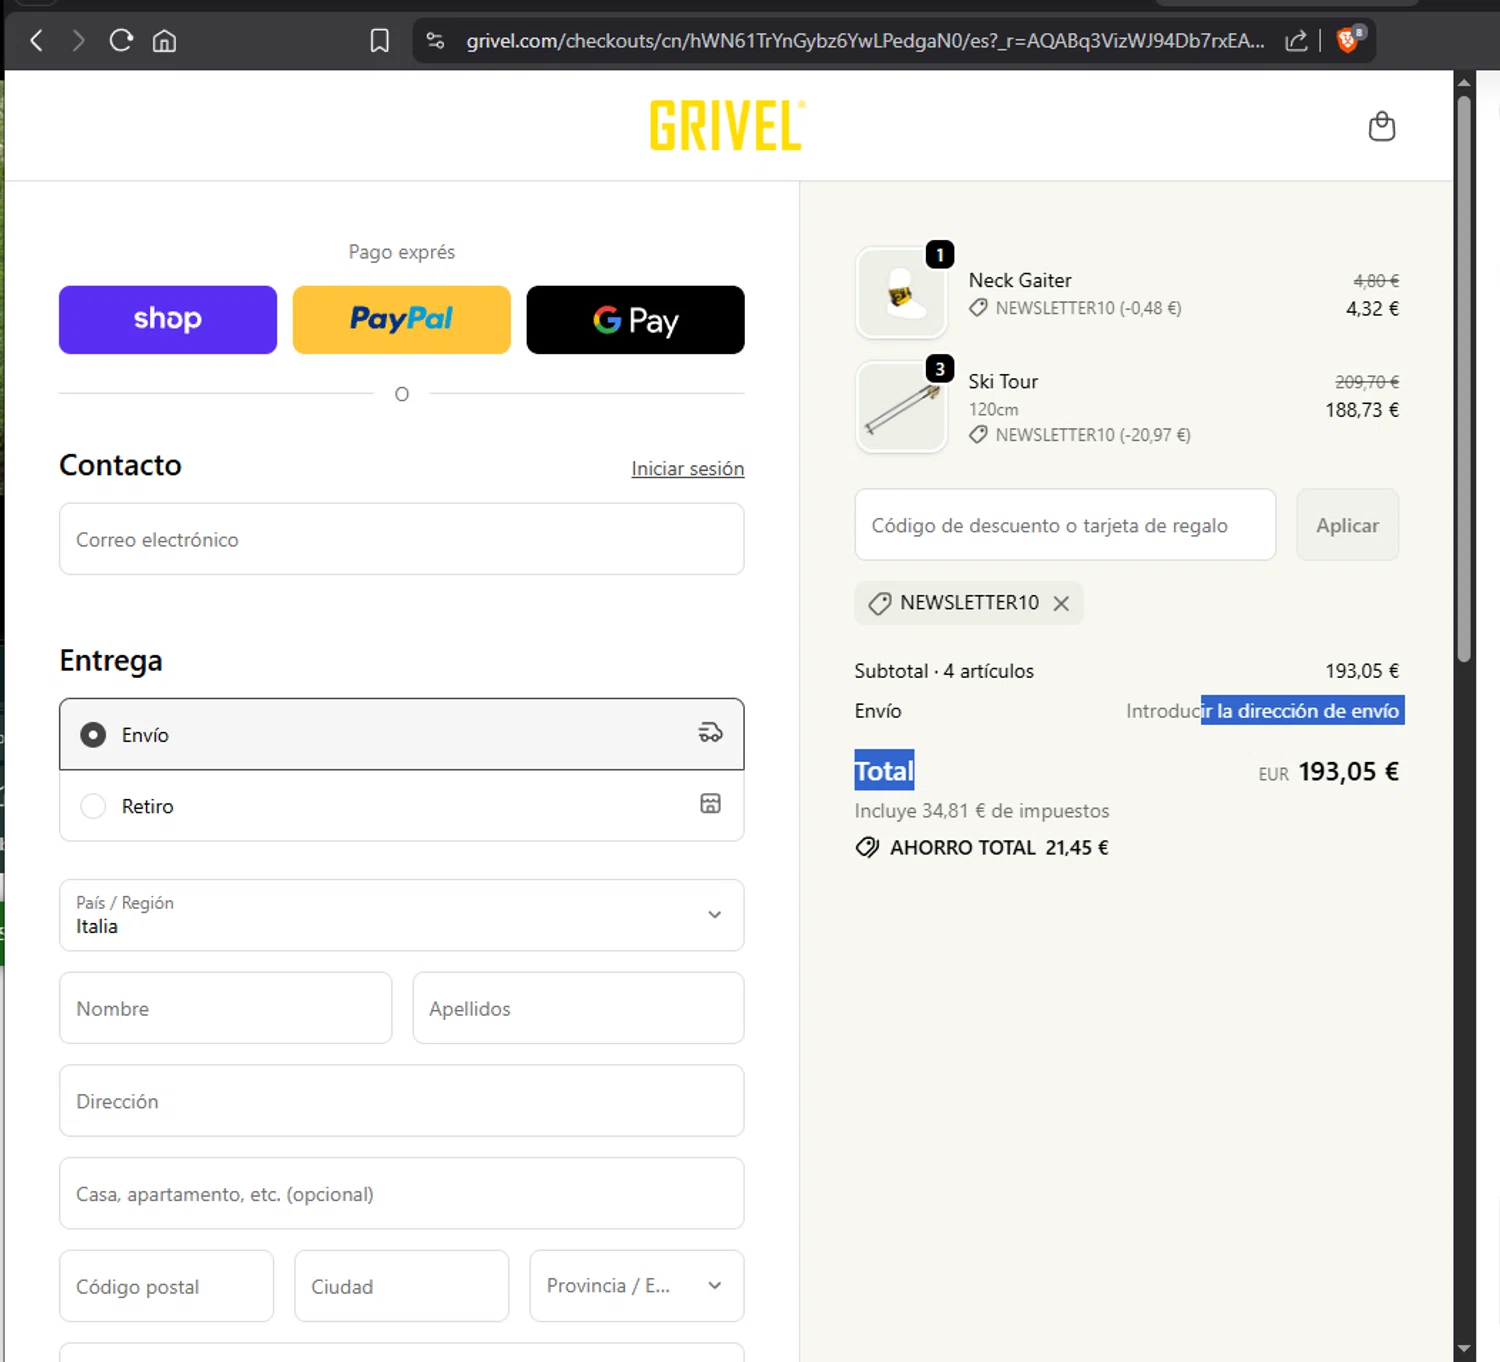The height and width of the screenshot is (1362, 1500).
Task: Click the Entrega heading
Action: pos(111,661)
